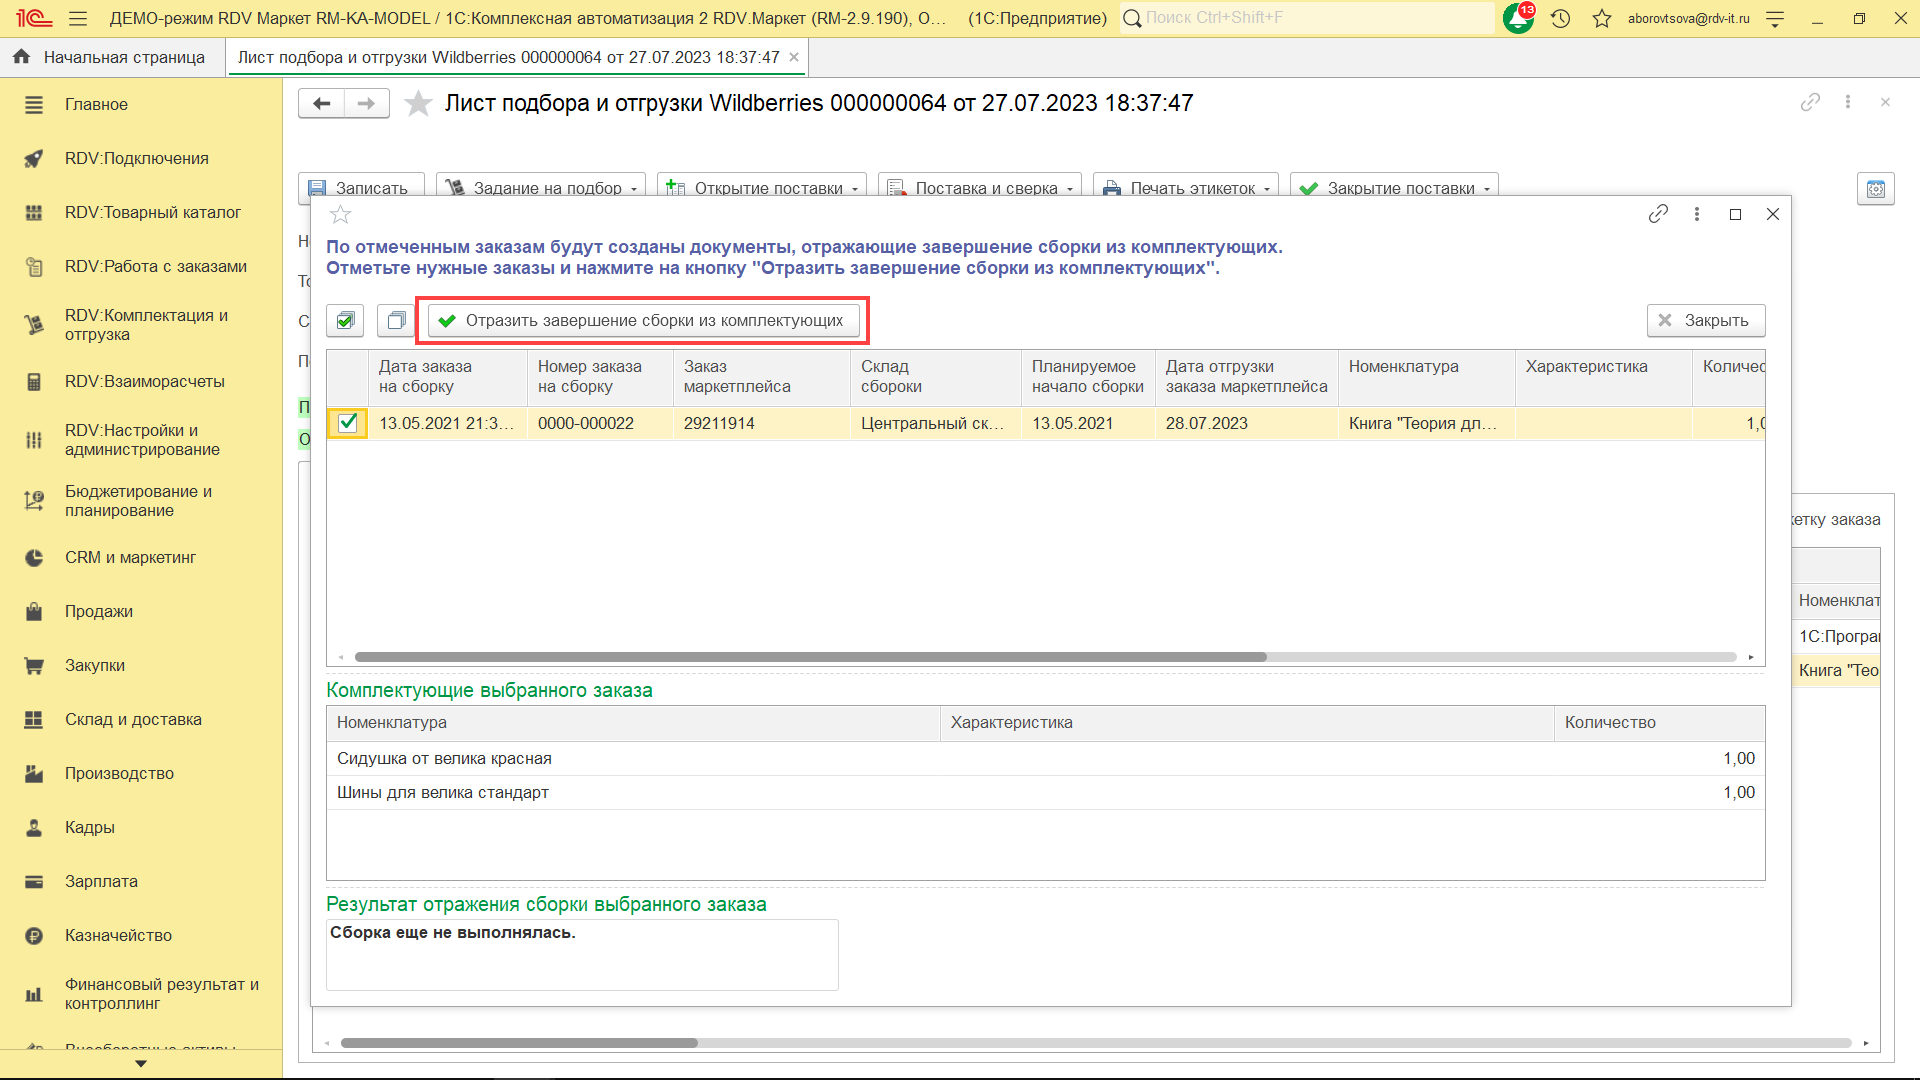Open the RDV:Товарный каталог section

click(152, 212)
